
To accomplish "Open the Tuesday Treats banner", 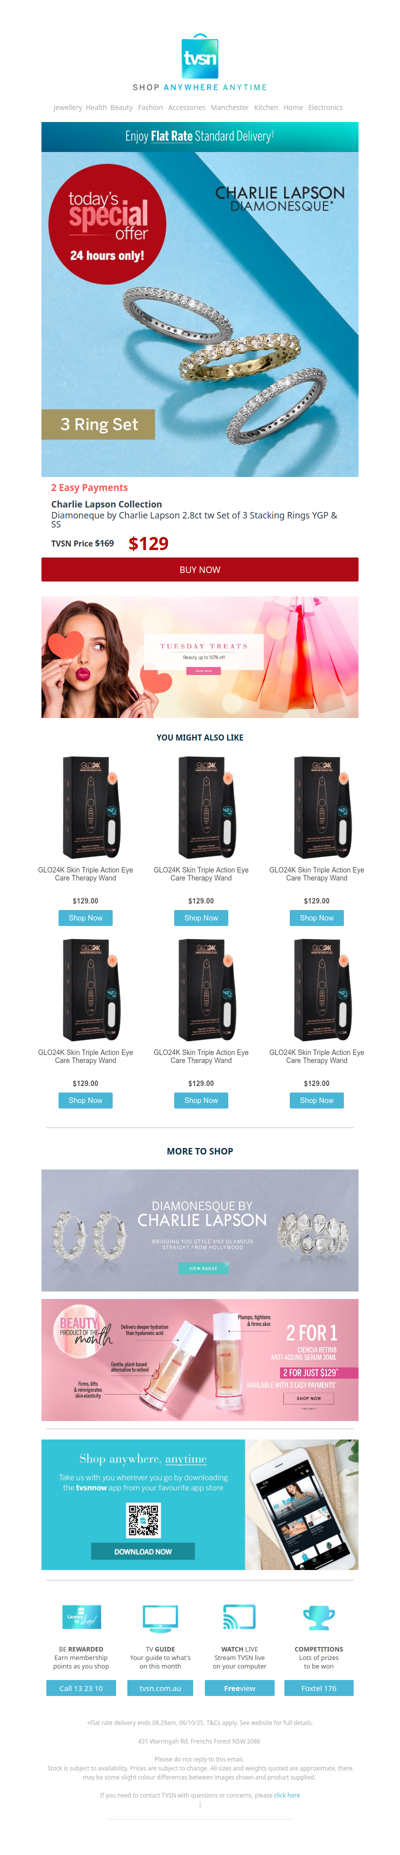I will (200, 657).
